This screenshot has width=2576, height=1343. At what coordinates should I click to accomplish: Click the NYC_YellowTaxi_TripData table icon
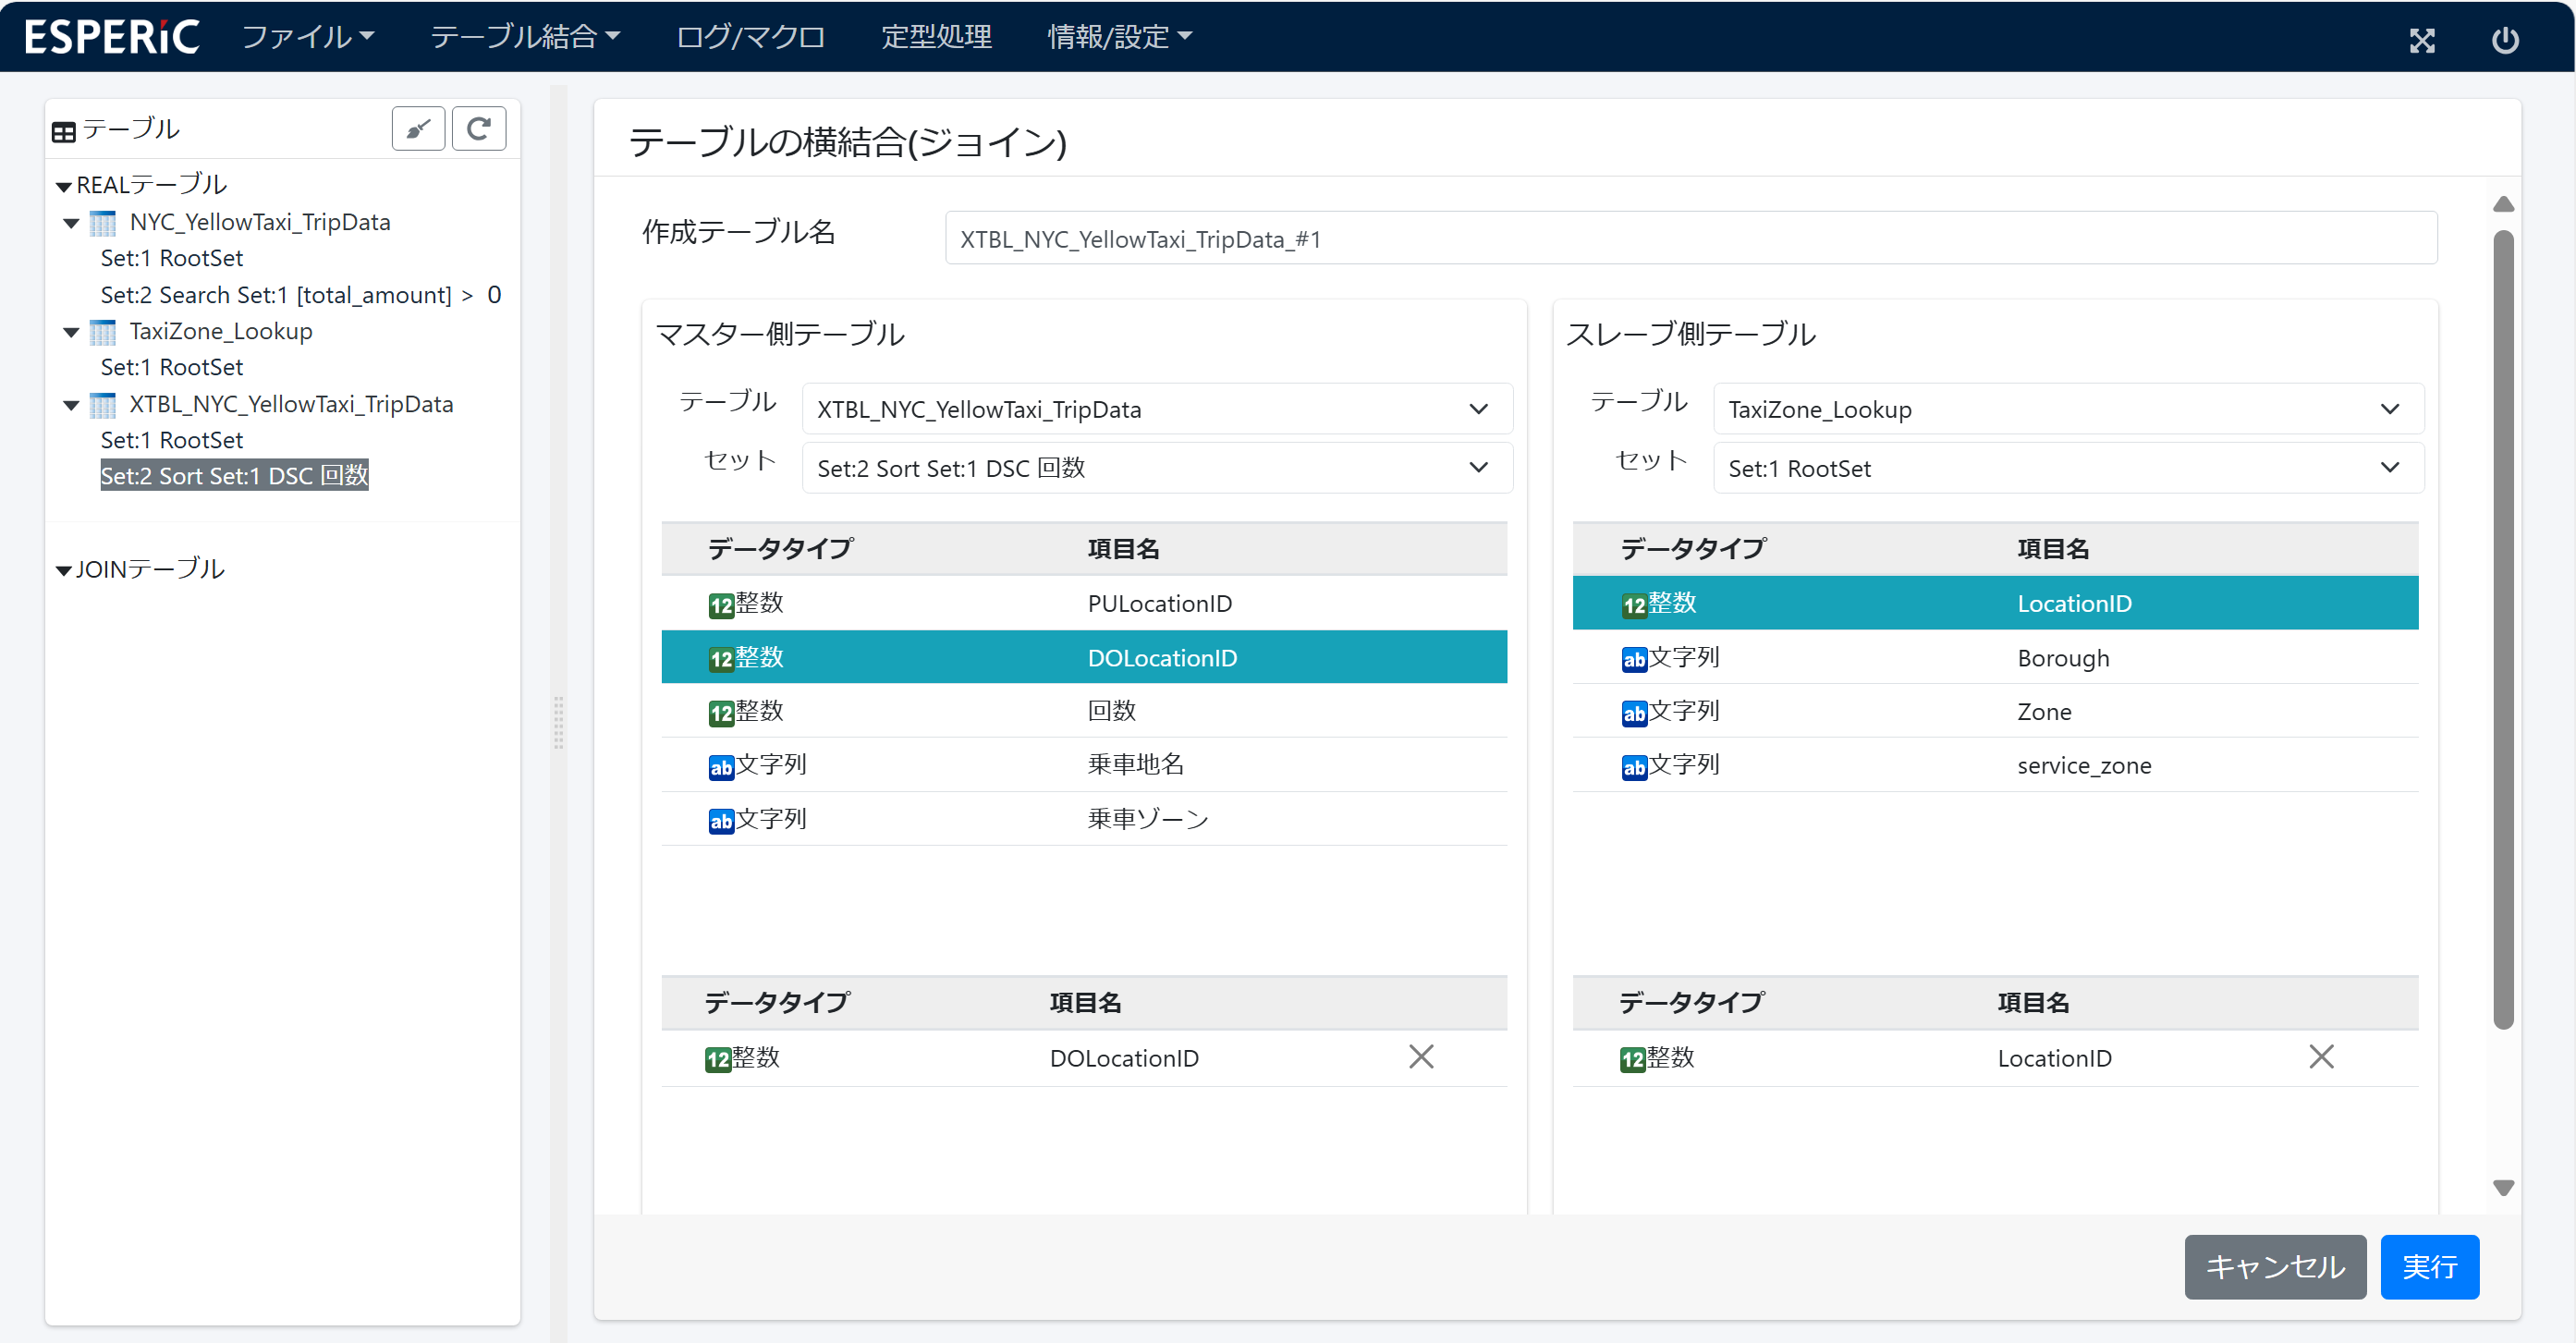coord(102,222)
